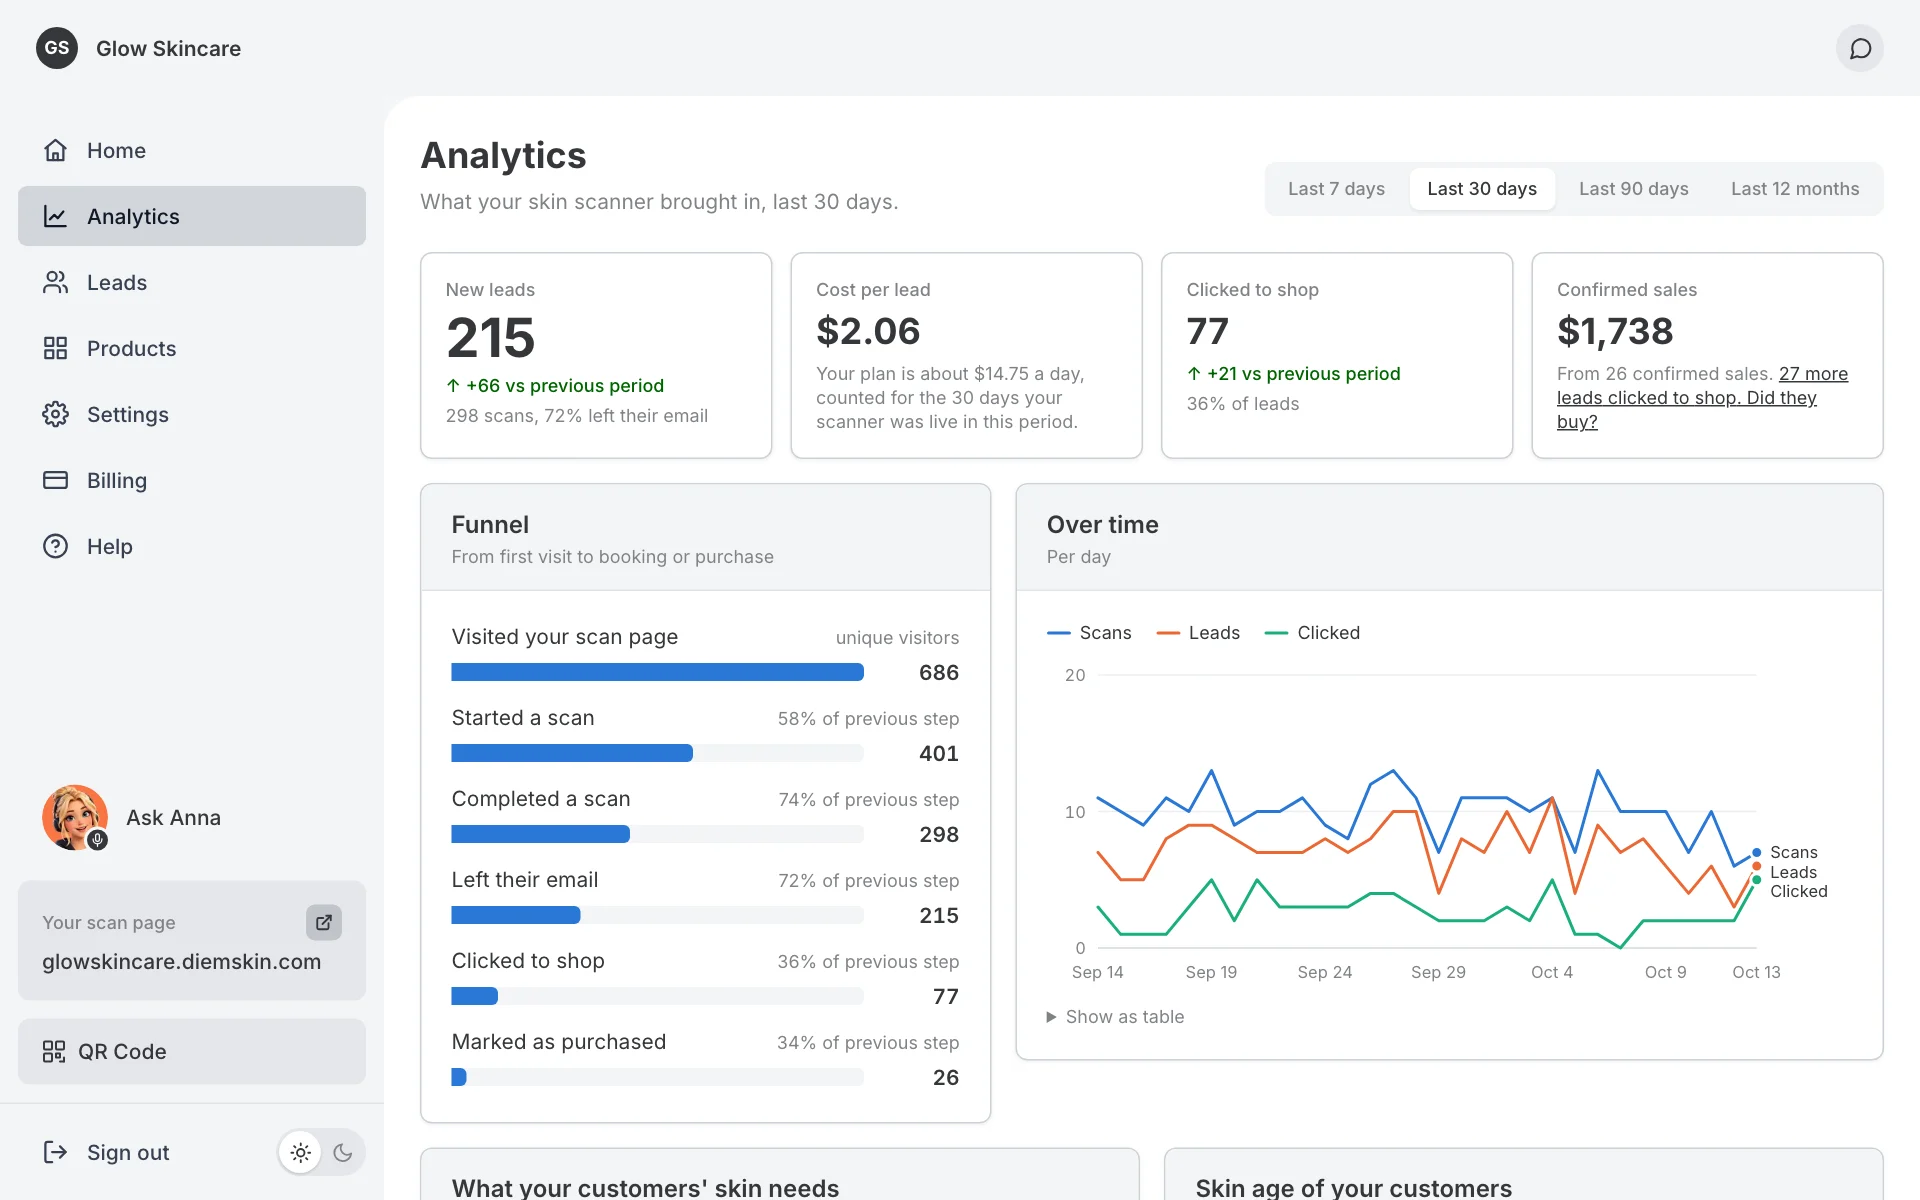
Task: Click funnel value 401
Action: 939,754
